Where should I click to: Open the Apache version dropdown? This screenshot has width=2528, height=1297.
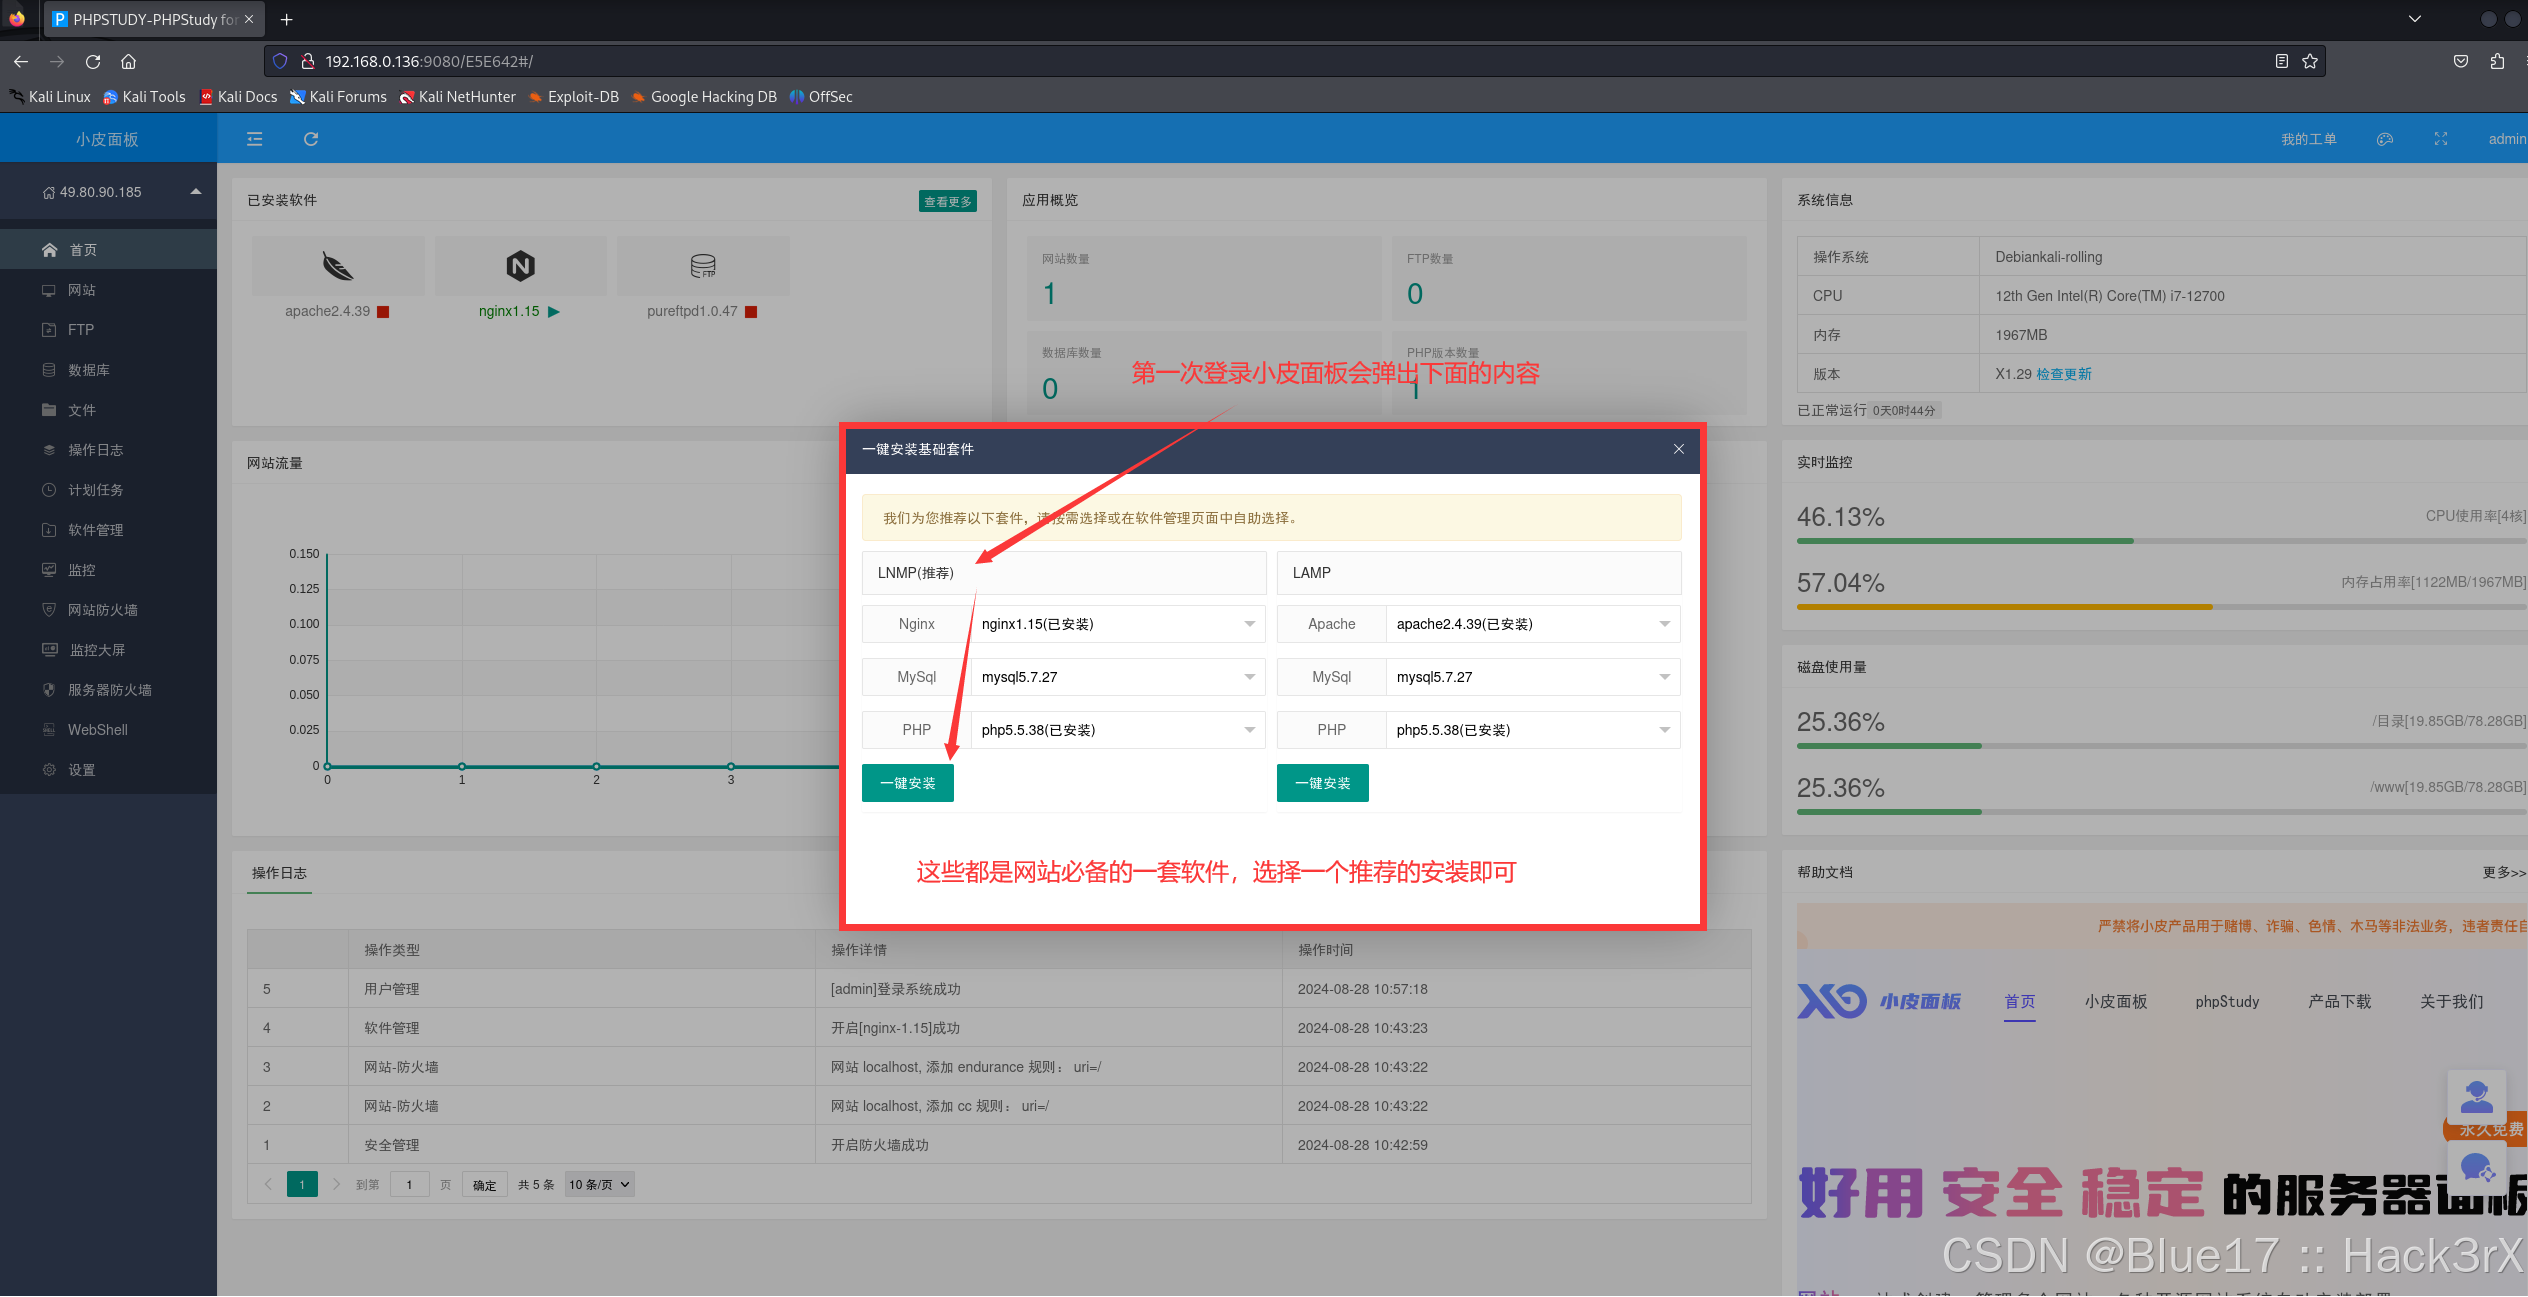[x=1531, y=624]
